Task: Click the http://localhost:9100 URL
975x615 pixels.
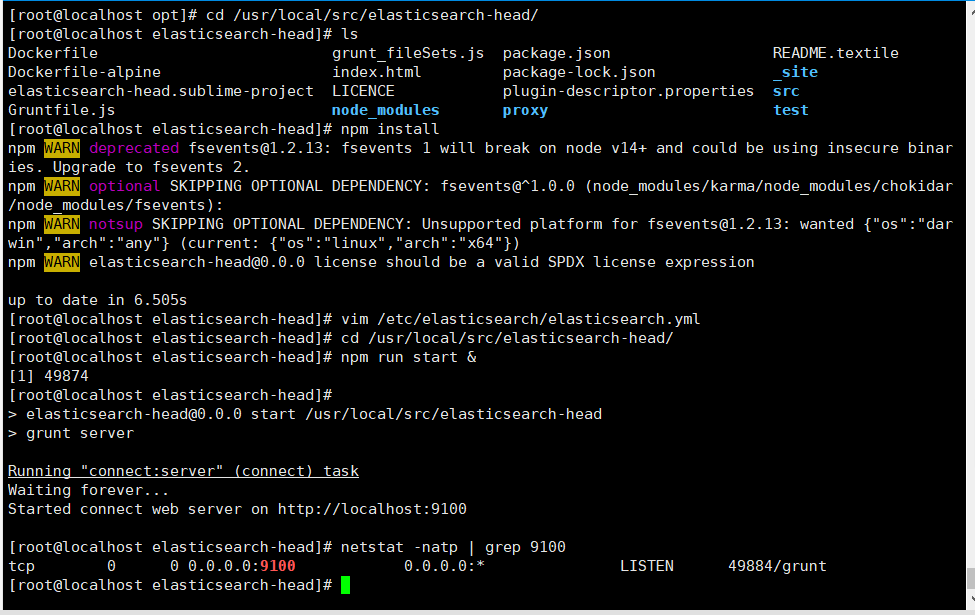Action: point(372,509)
